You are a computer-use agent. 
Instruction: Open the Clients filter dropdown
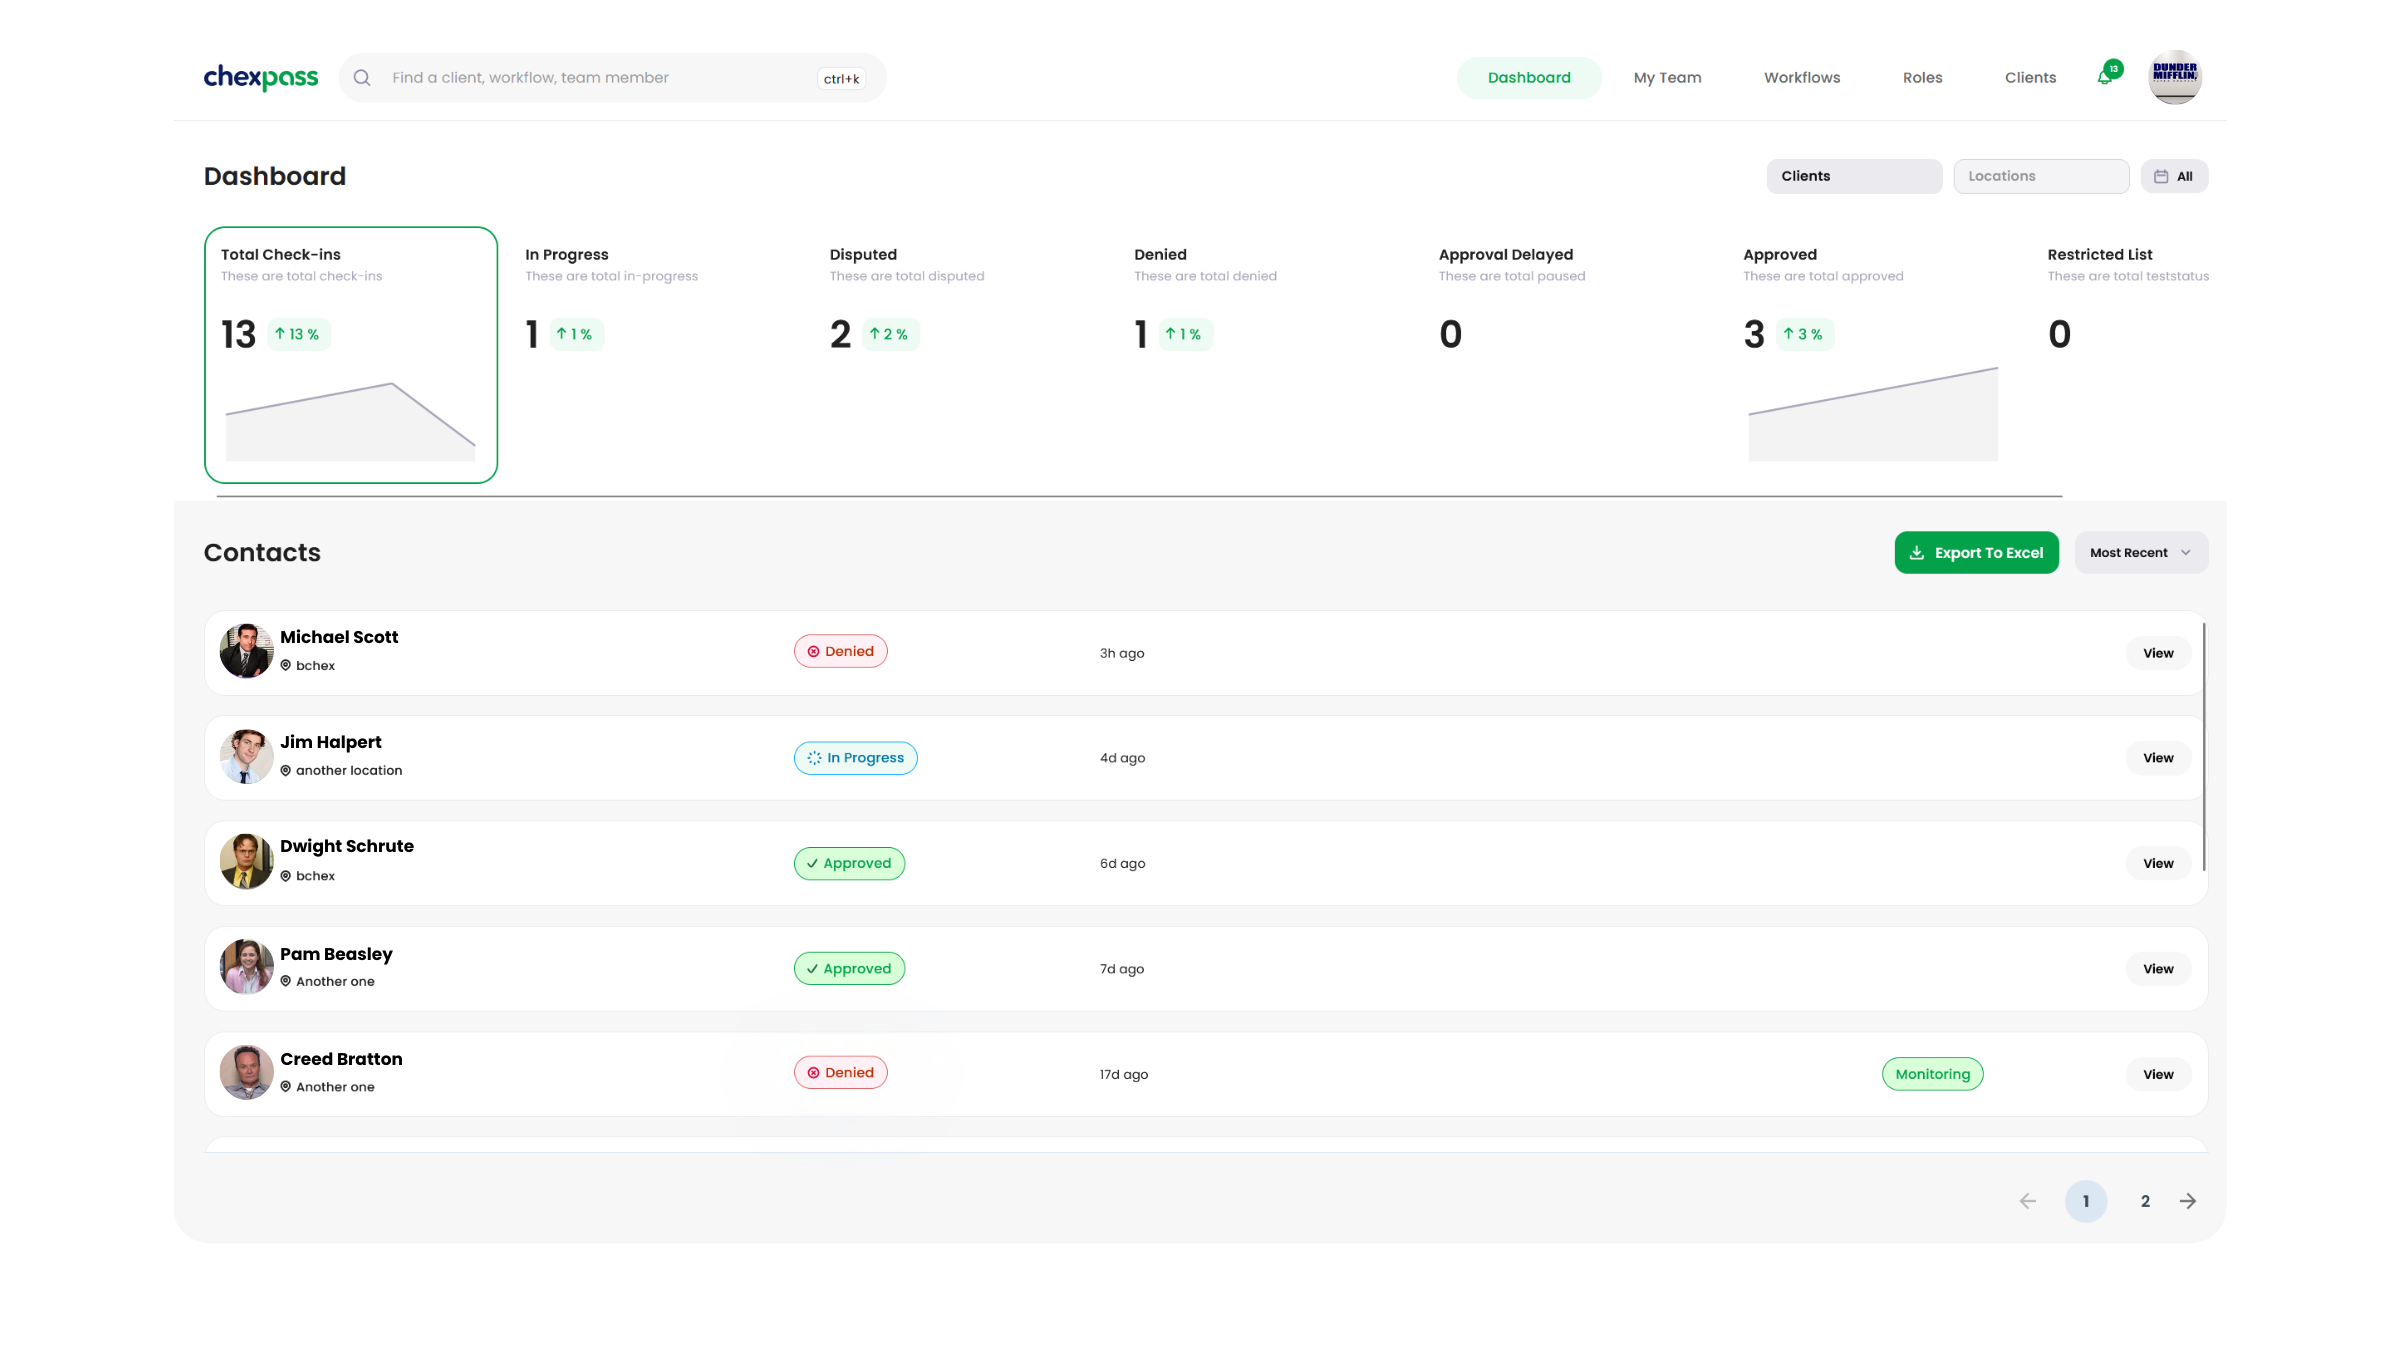[1853, 176]
